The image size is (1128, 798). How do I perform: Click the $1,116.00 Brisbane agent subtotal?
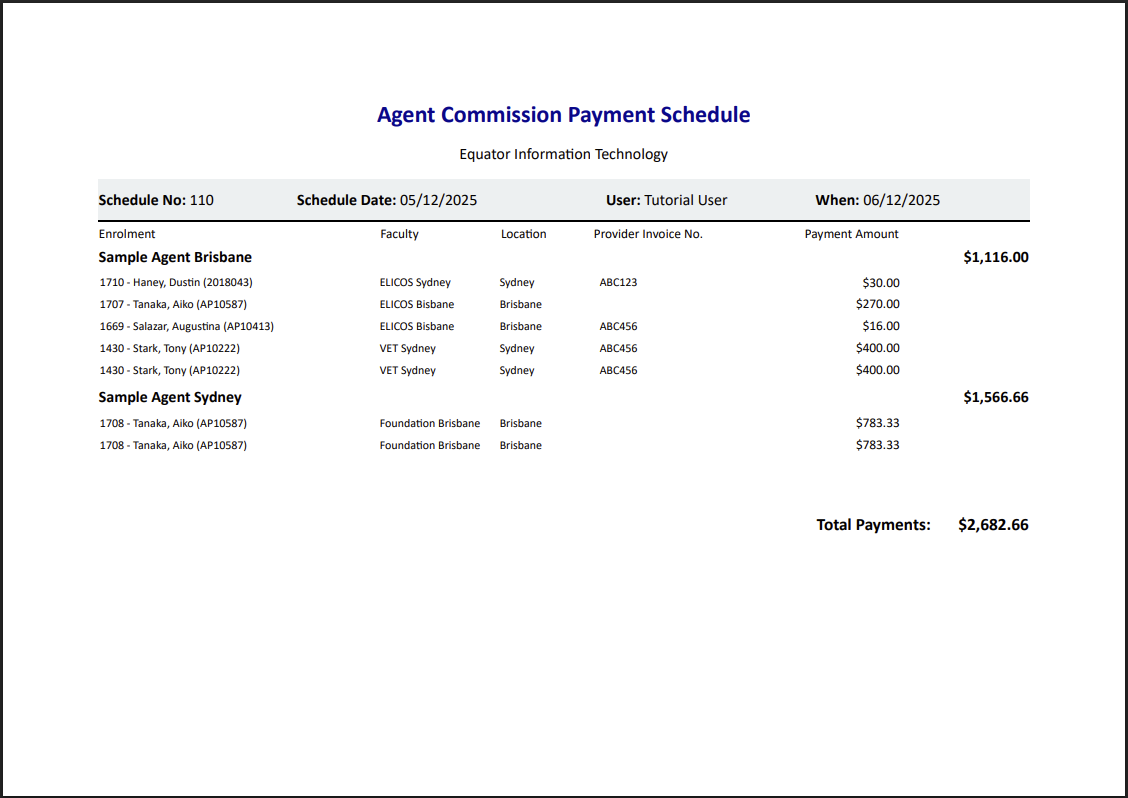point(995,257)
